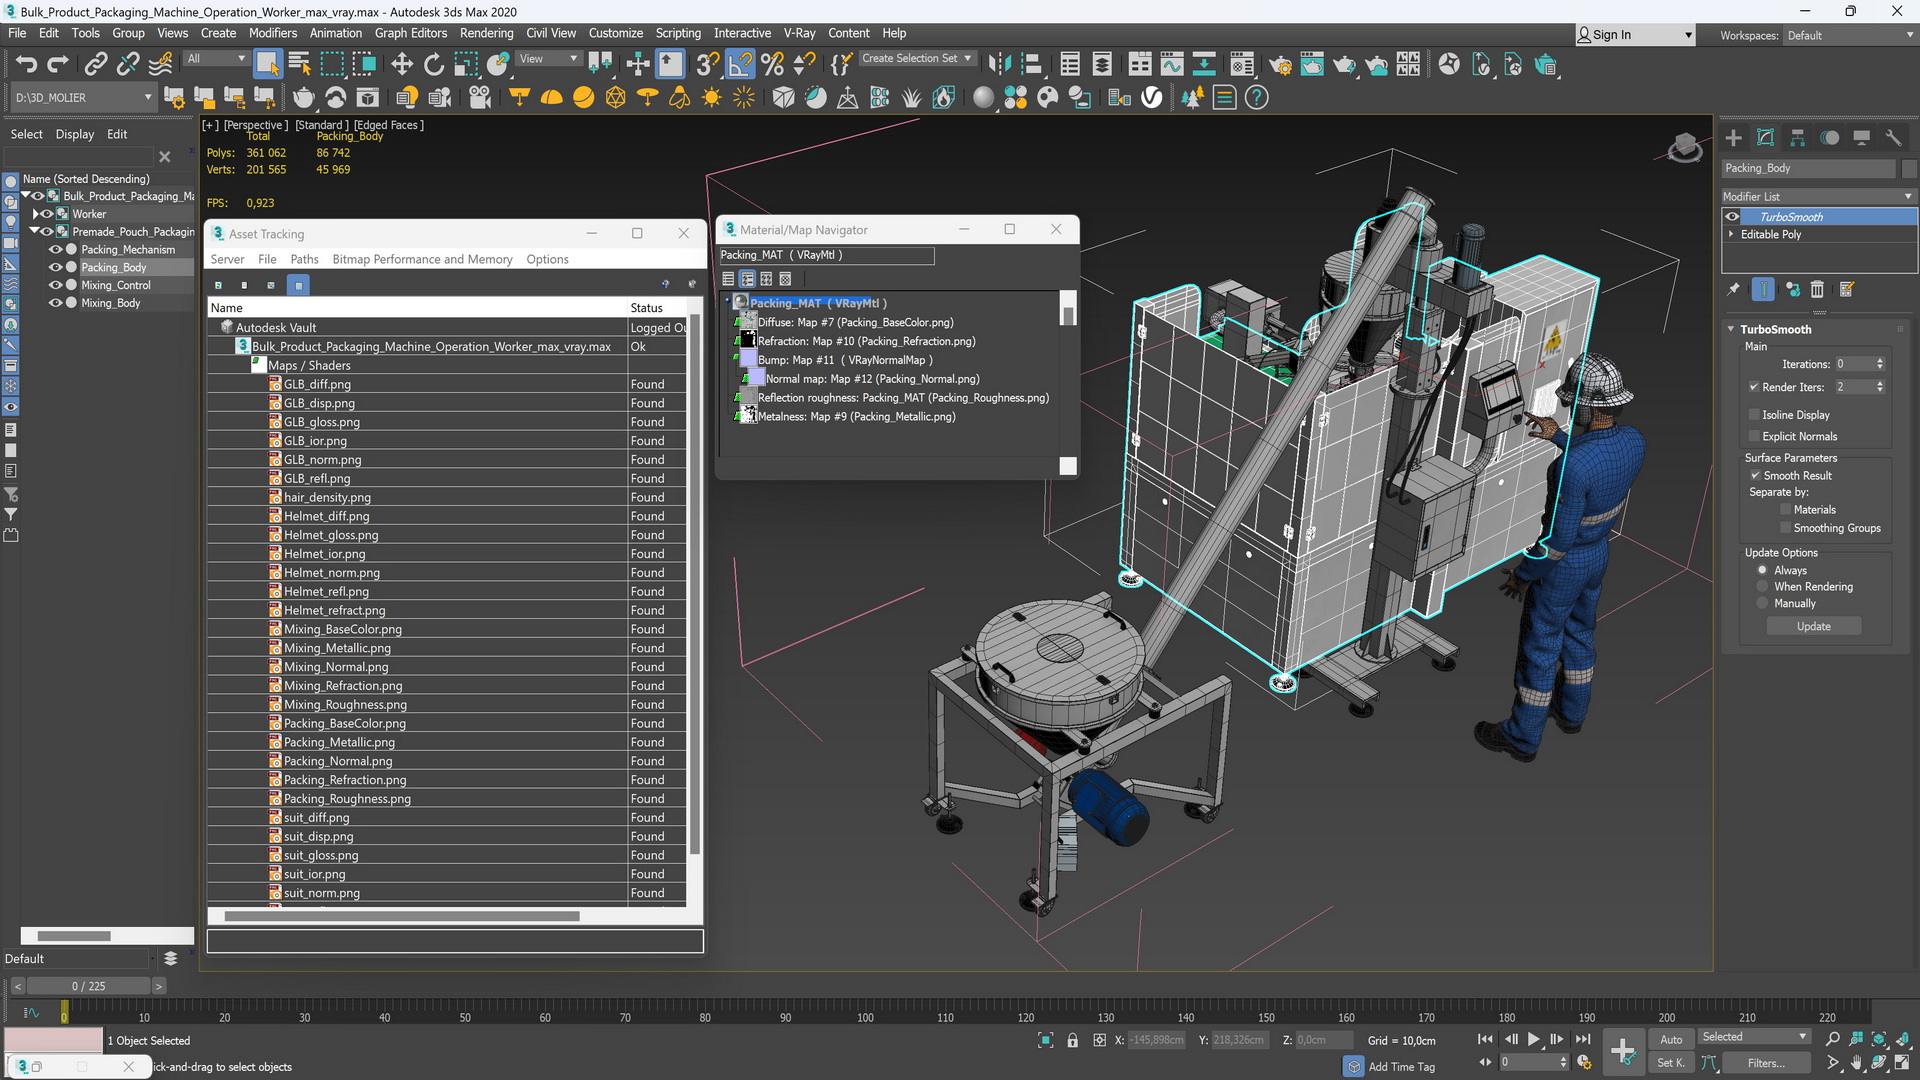This screenshot has width=1920, height=1080.
Task: Click the Mirror tool icon
Action: (999, 65)
